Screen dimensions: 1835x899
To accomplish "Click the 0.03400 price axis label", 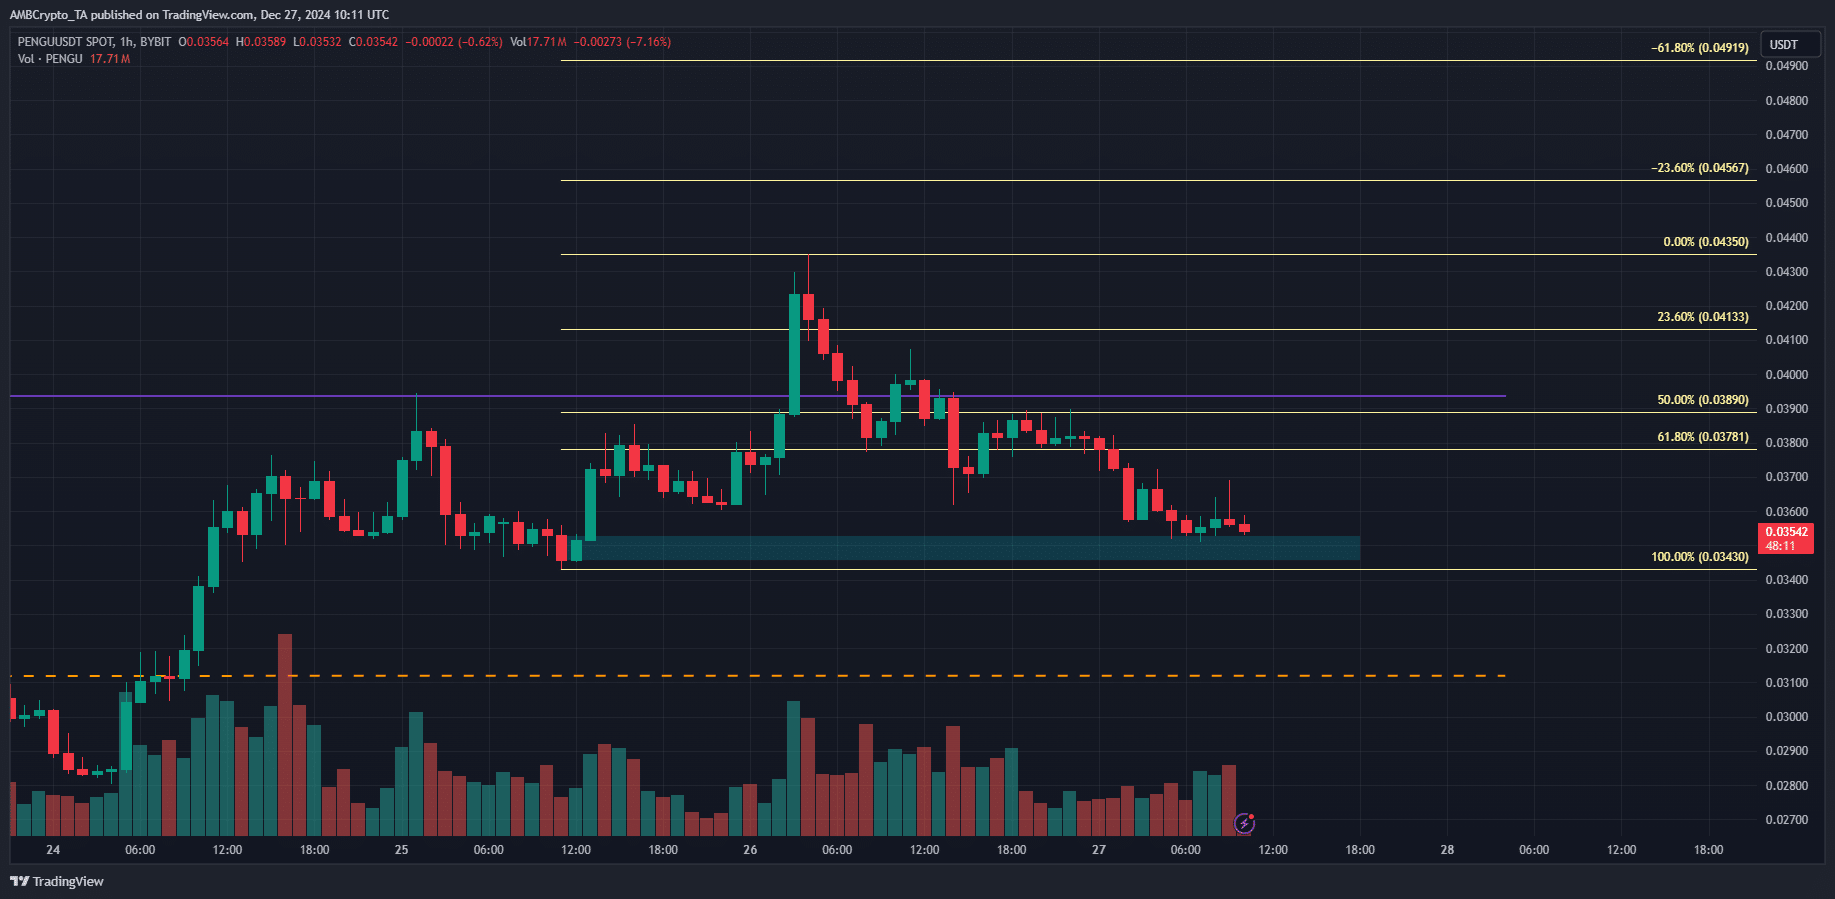I will (1786, 580).
